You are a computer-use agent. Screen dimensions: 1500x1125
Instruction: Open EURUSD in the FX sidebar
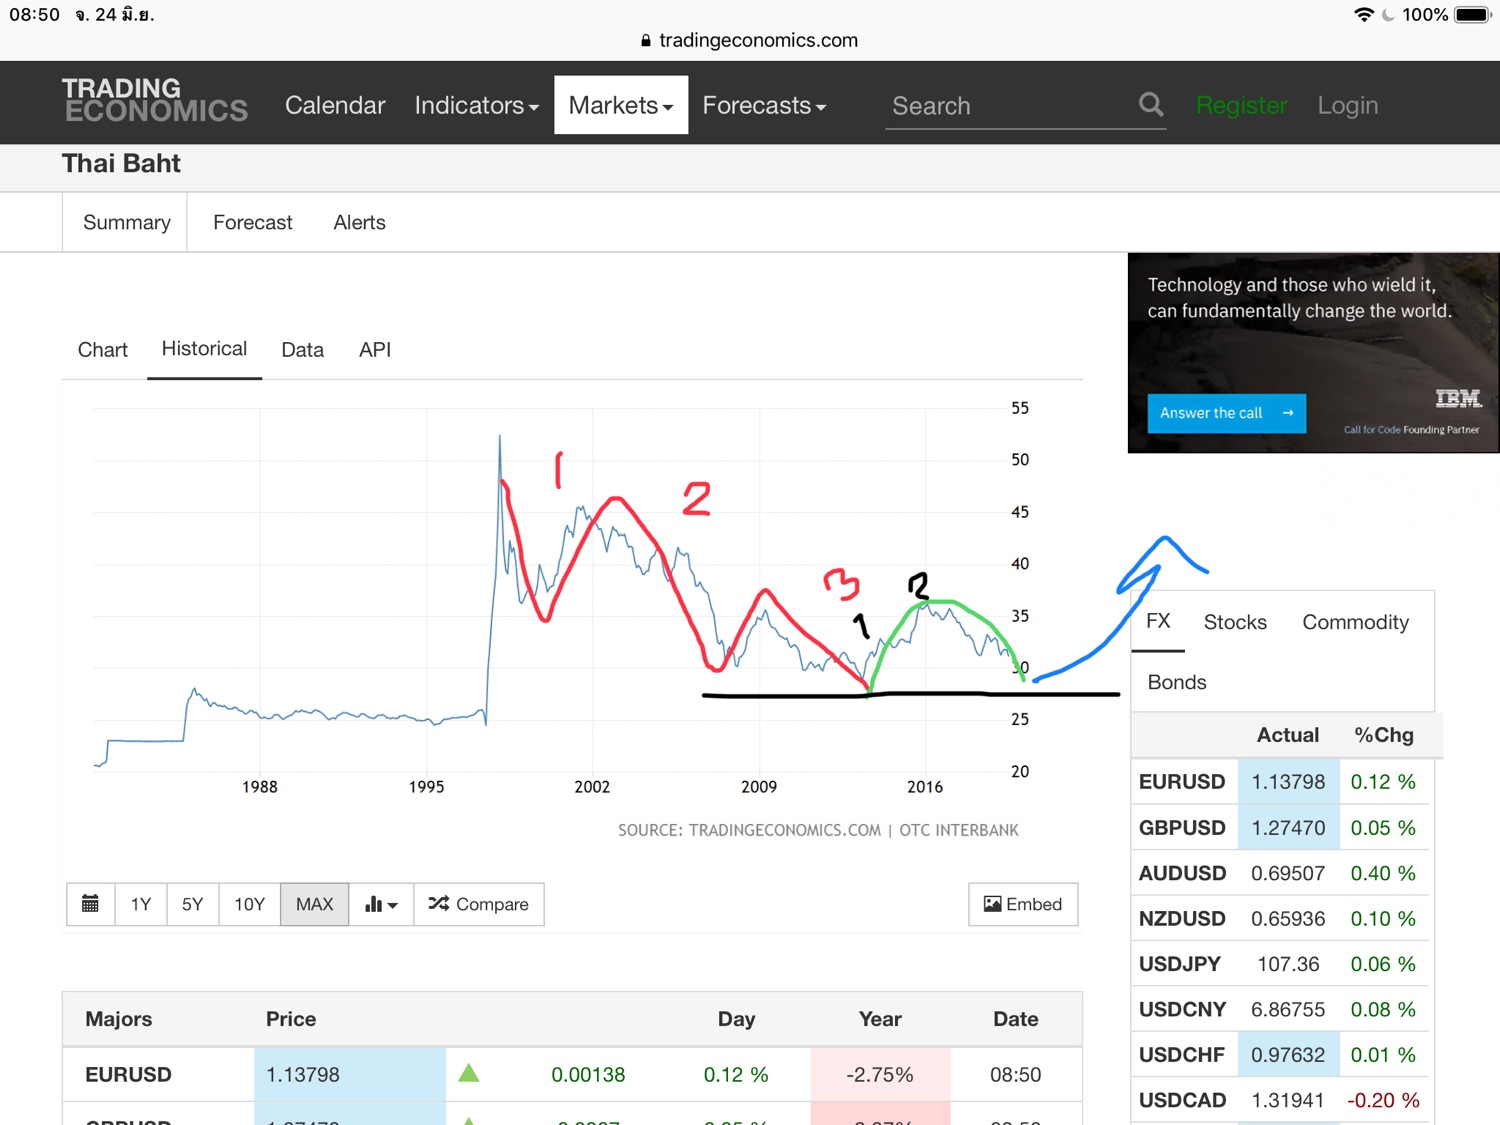pos(1182,782)
